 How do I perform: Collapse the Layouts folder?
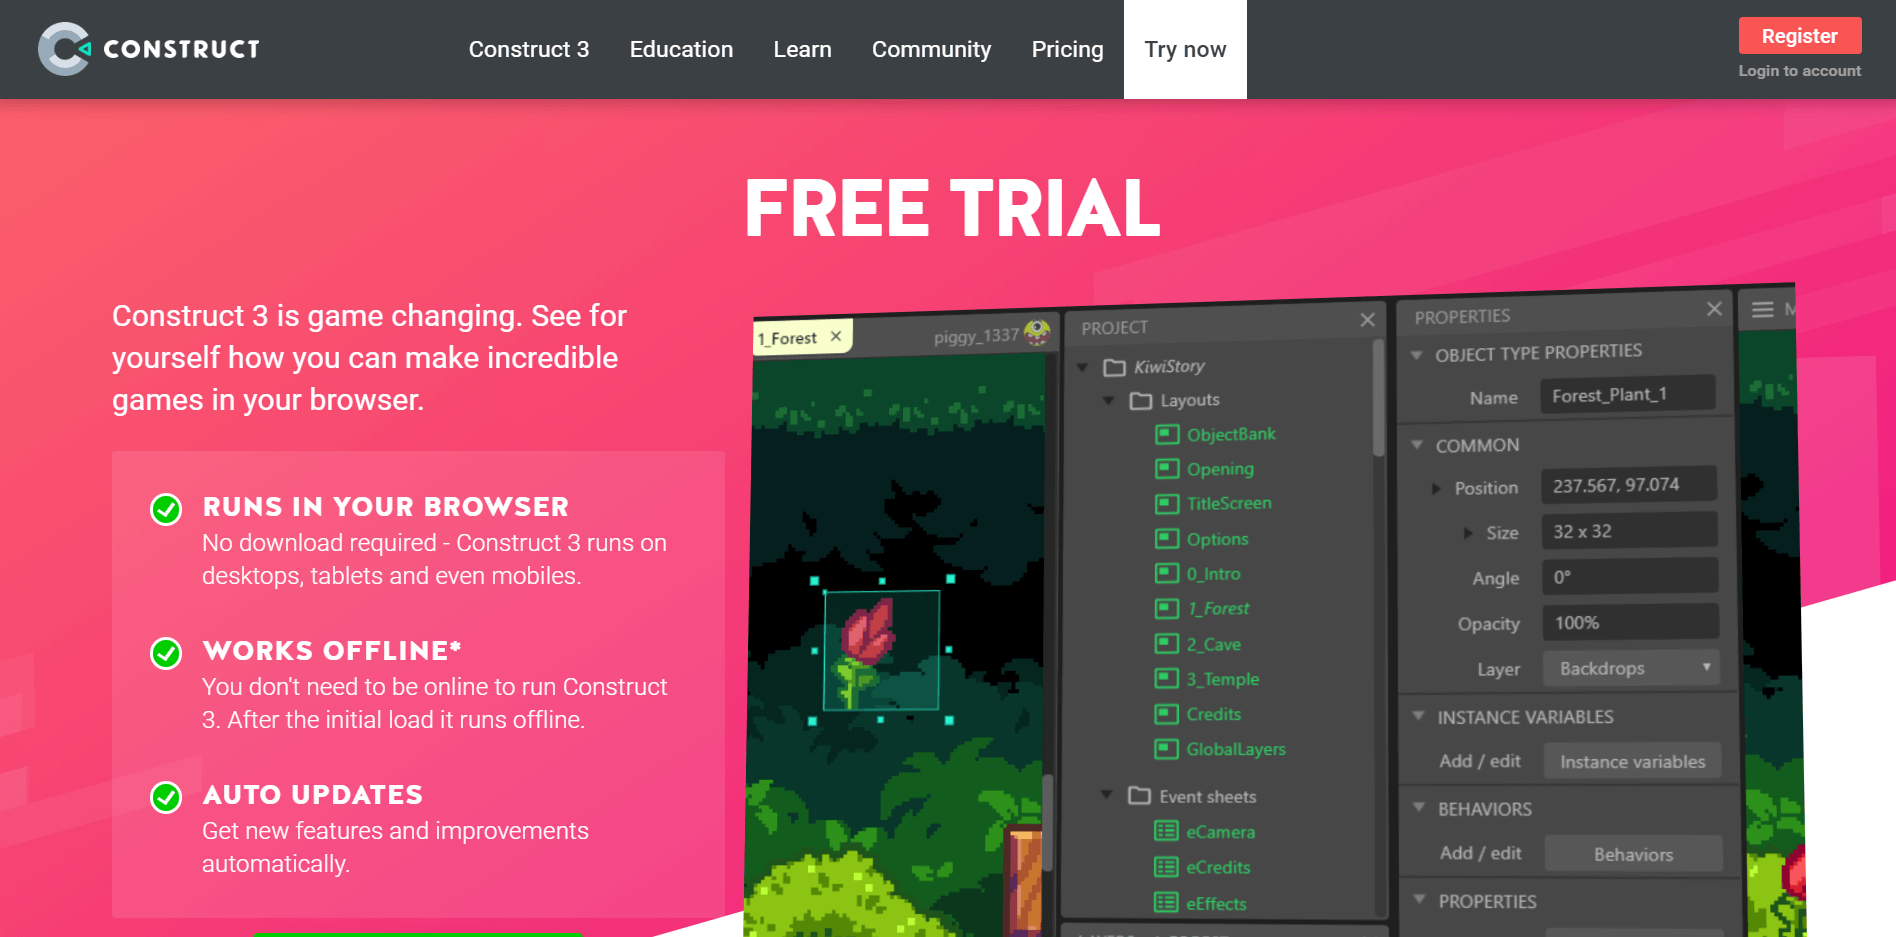(x=1108, y=401)
